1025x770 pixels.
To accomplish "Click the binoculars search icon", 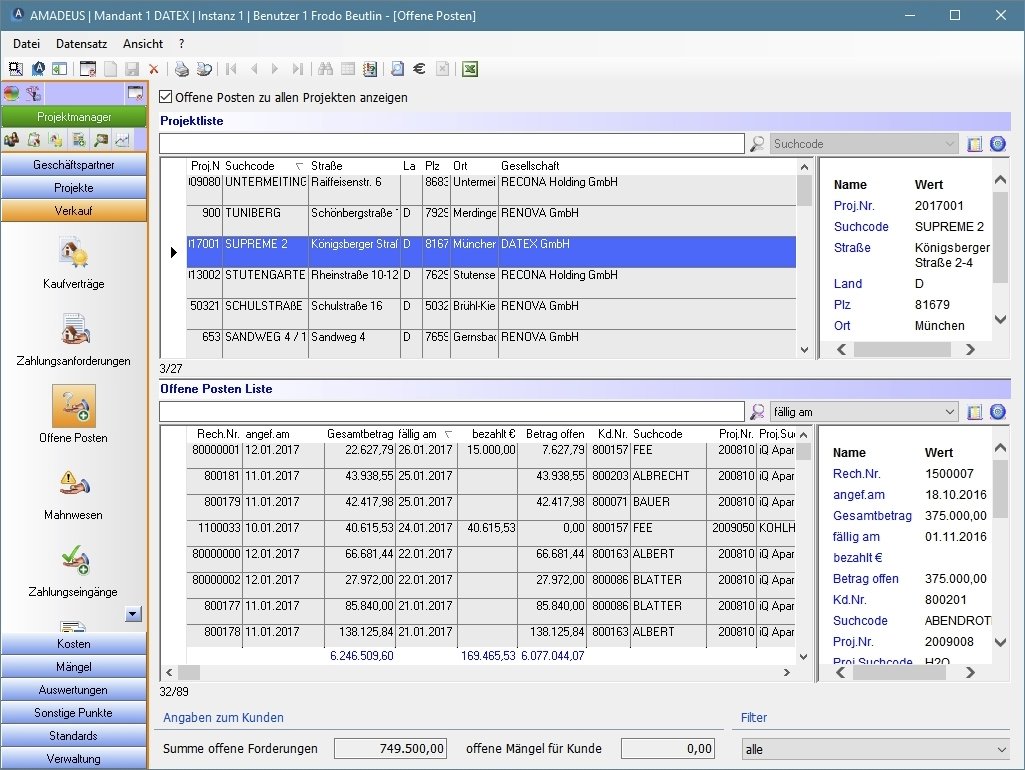I will coord(324,69).
